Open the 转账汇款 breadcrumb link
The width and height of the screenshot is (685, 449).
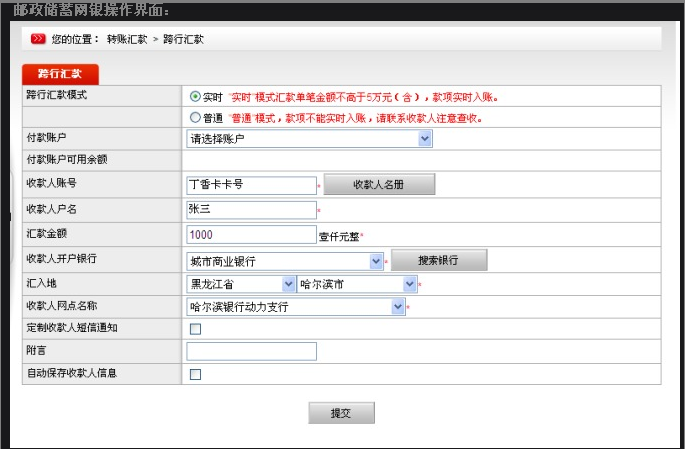tap(126, 39)
